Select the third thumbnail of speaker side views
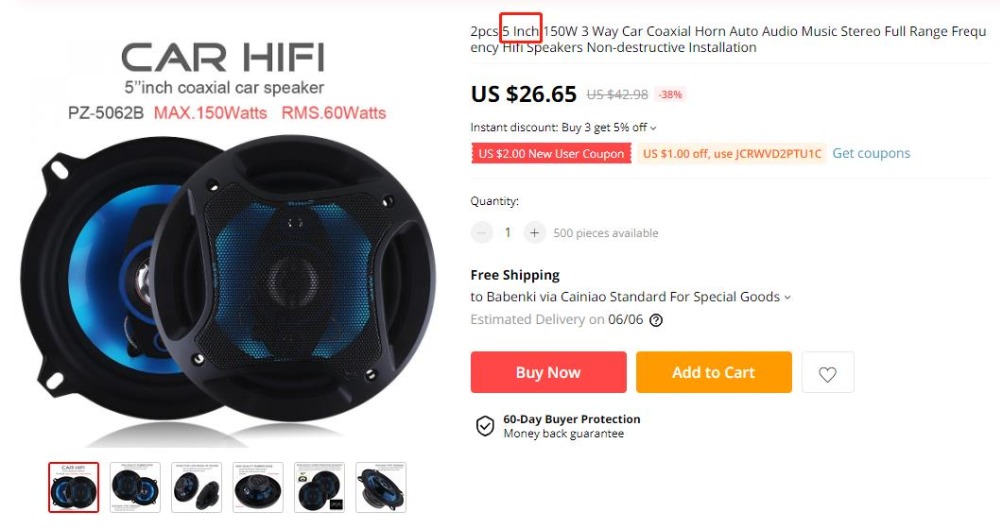 196,488
